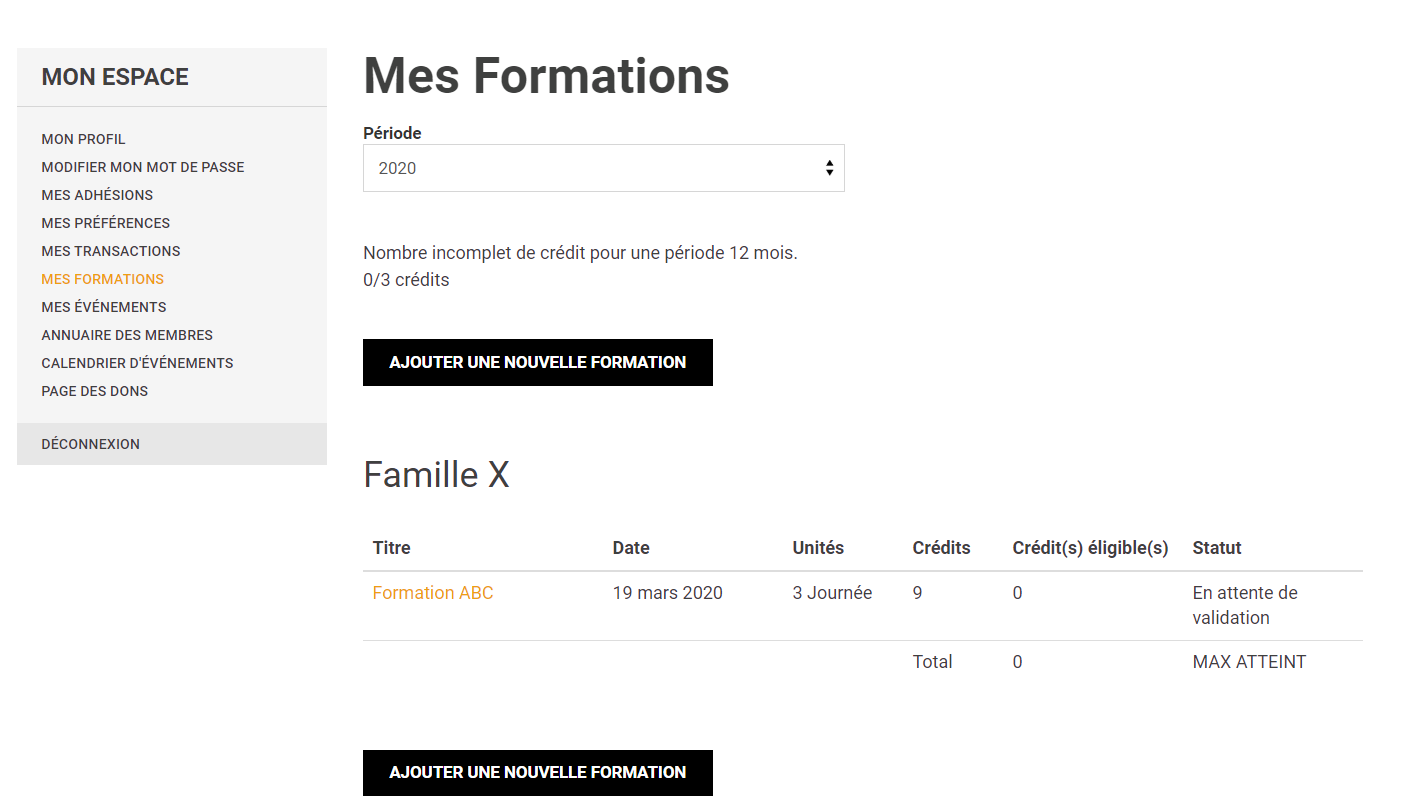Viewport: 1411px width, 803px height.
Task: Click Ajouter une nouvelle formation above Famille X
Action: pos(538,362)
